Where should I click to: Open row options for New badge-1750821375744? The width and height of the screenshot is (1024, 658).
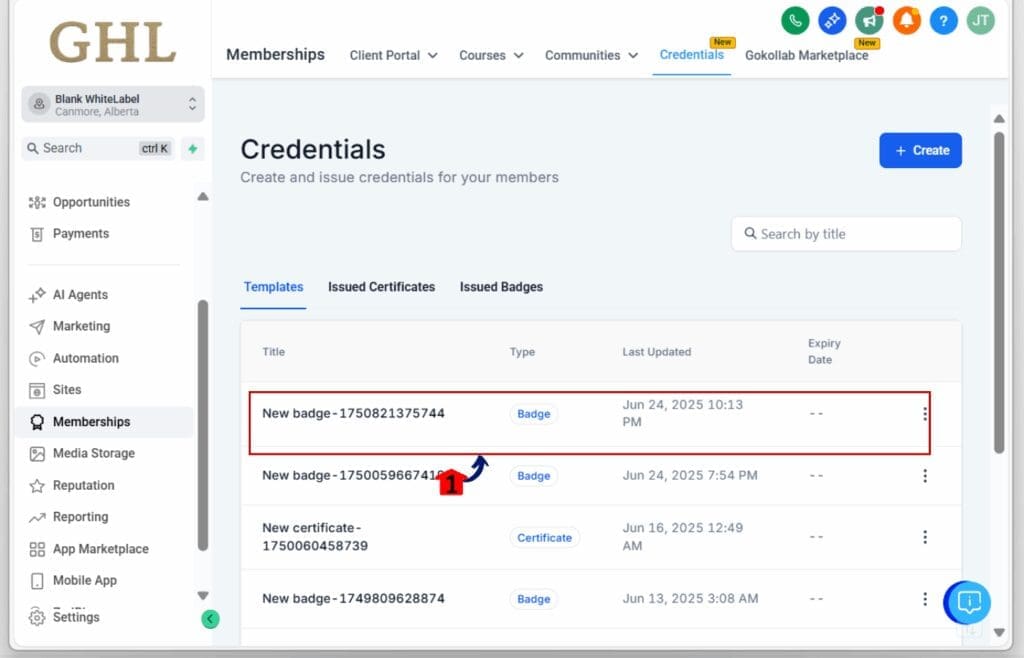tap(925, 414)
